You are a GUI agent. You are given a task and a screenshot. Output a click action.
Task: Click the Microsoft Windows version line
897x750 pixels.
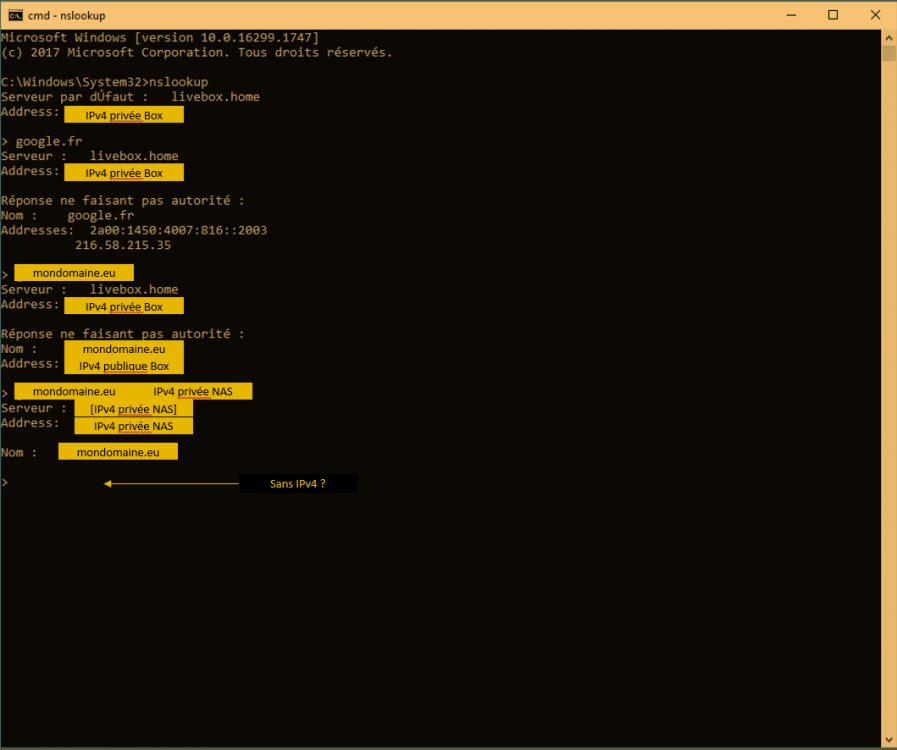(x=160, y=37)
